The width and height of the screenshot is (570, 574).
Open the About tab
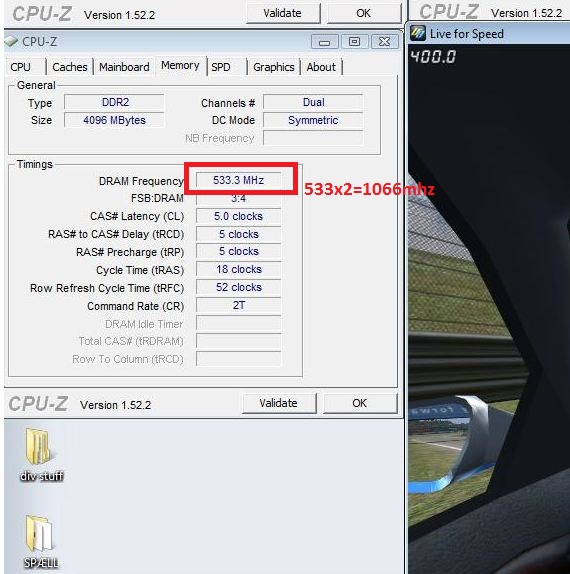click(321, 67)
